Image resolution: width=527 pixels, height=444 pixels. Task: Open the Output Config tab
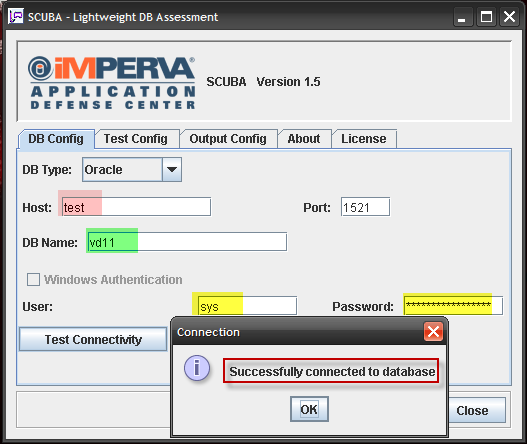click(228, 139)
